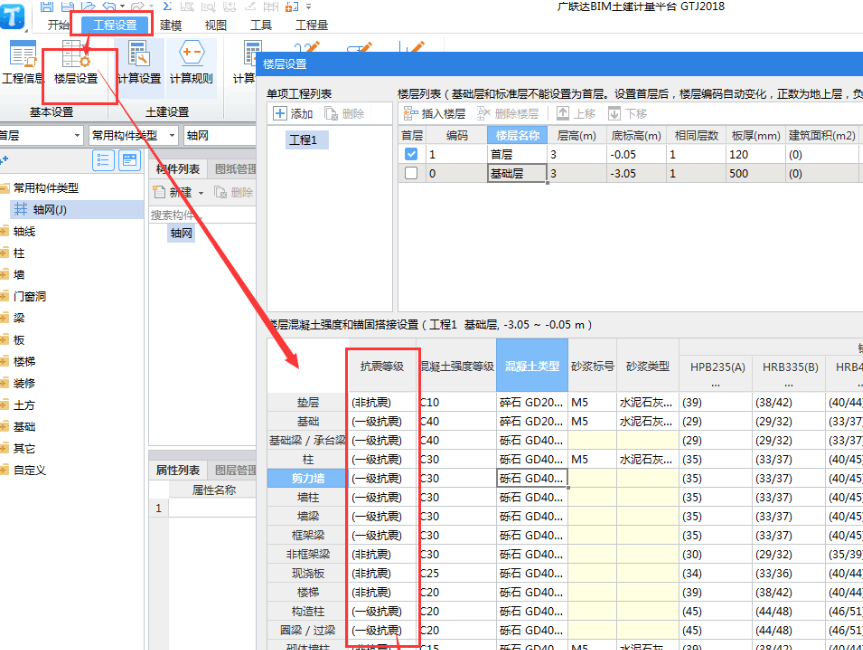863x650 pixels.
Task: Switch to the 工具 ribbon tab
Action: (x=261, y=25)
